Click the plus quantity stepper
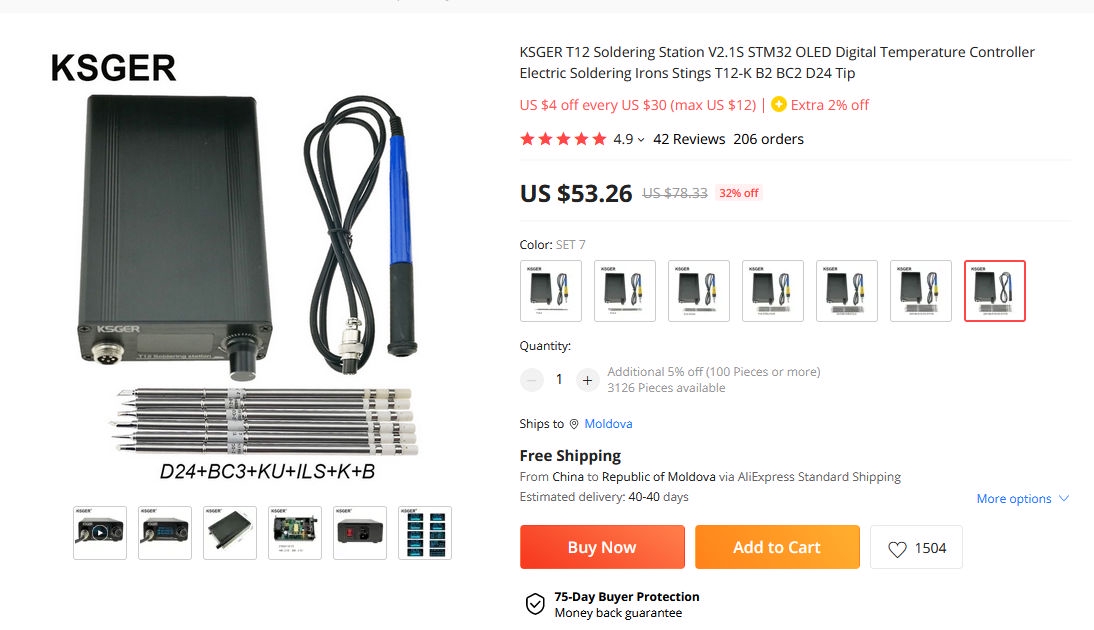The width and height of the screenshot is (1094, 630). (587, 380)
